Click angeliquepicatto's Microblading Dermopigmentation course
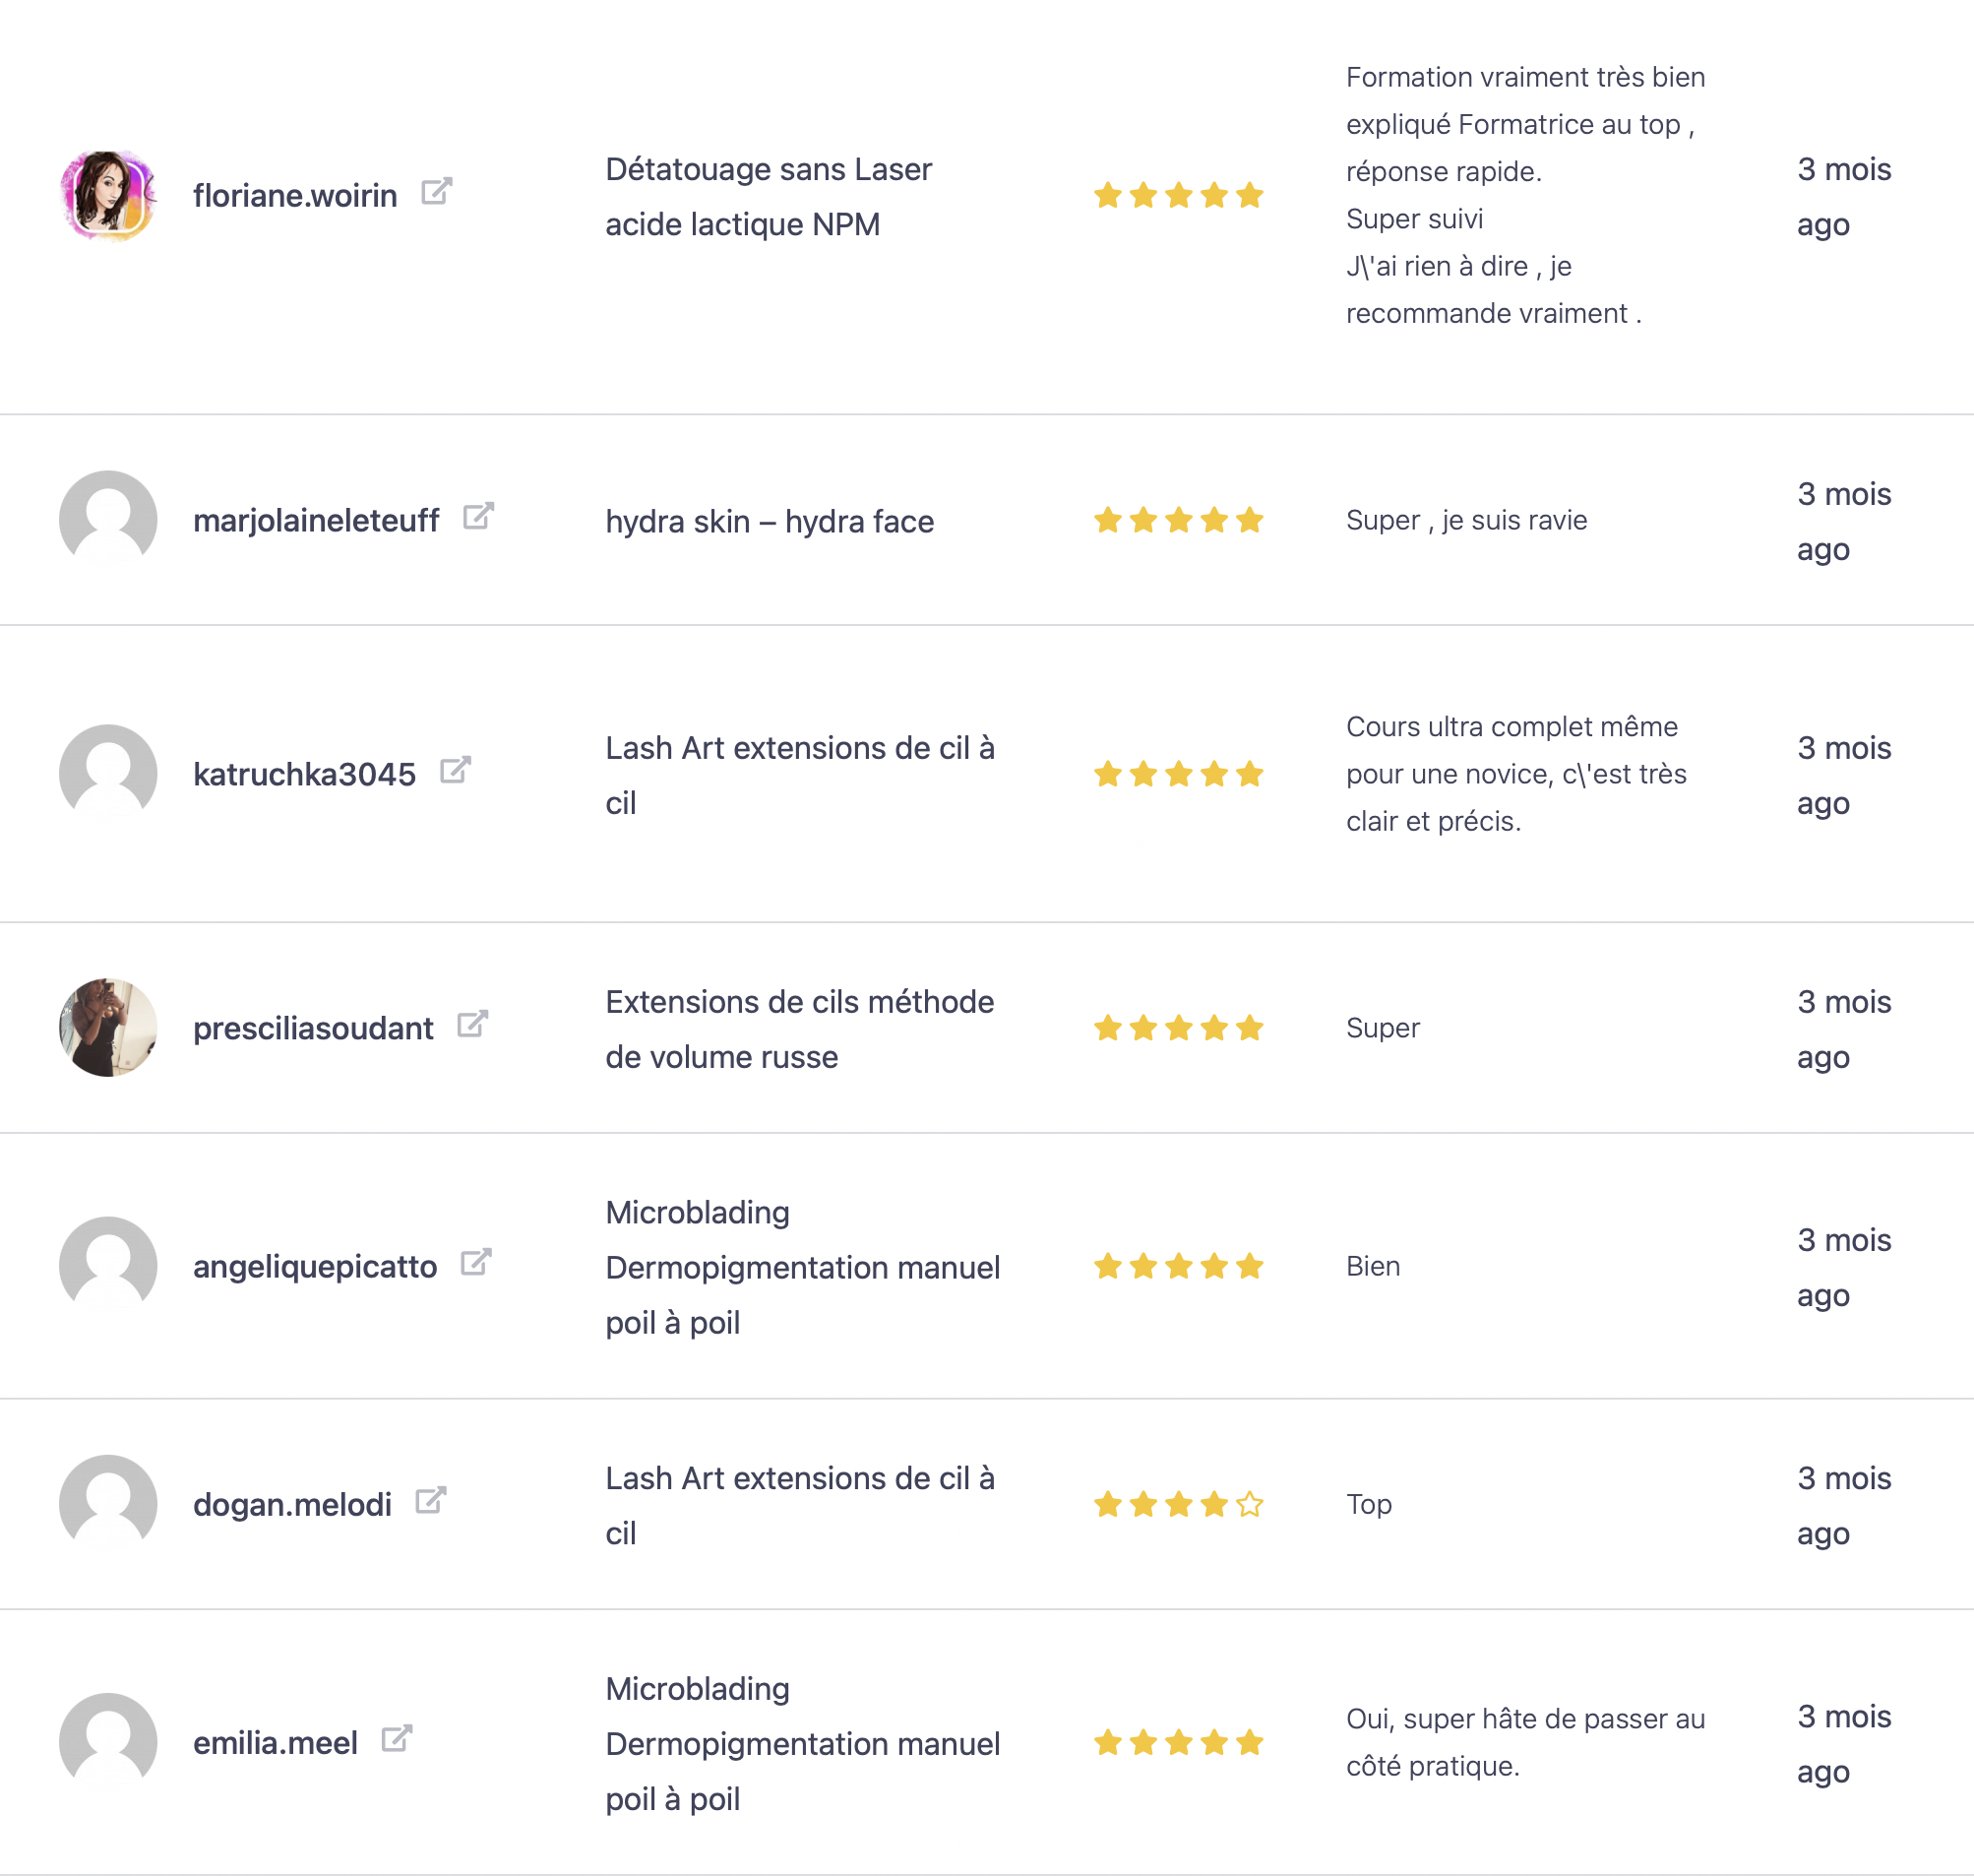 click(x=802, y=1267)
